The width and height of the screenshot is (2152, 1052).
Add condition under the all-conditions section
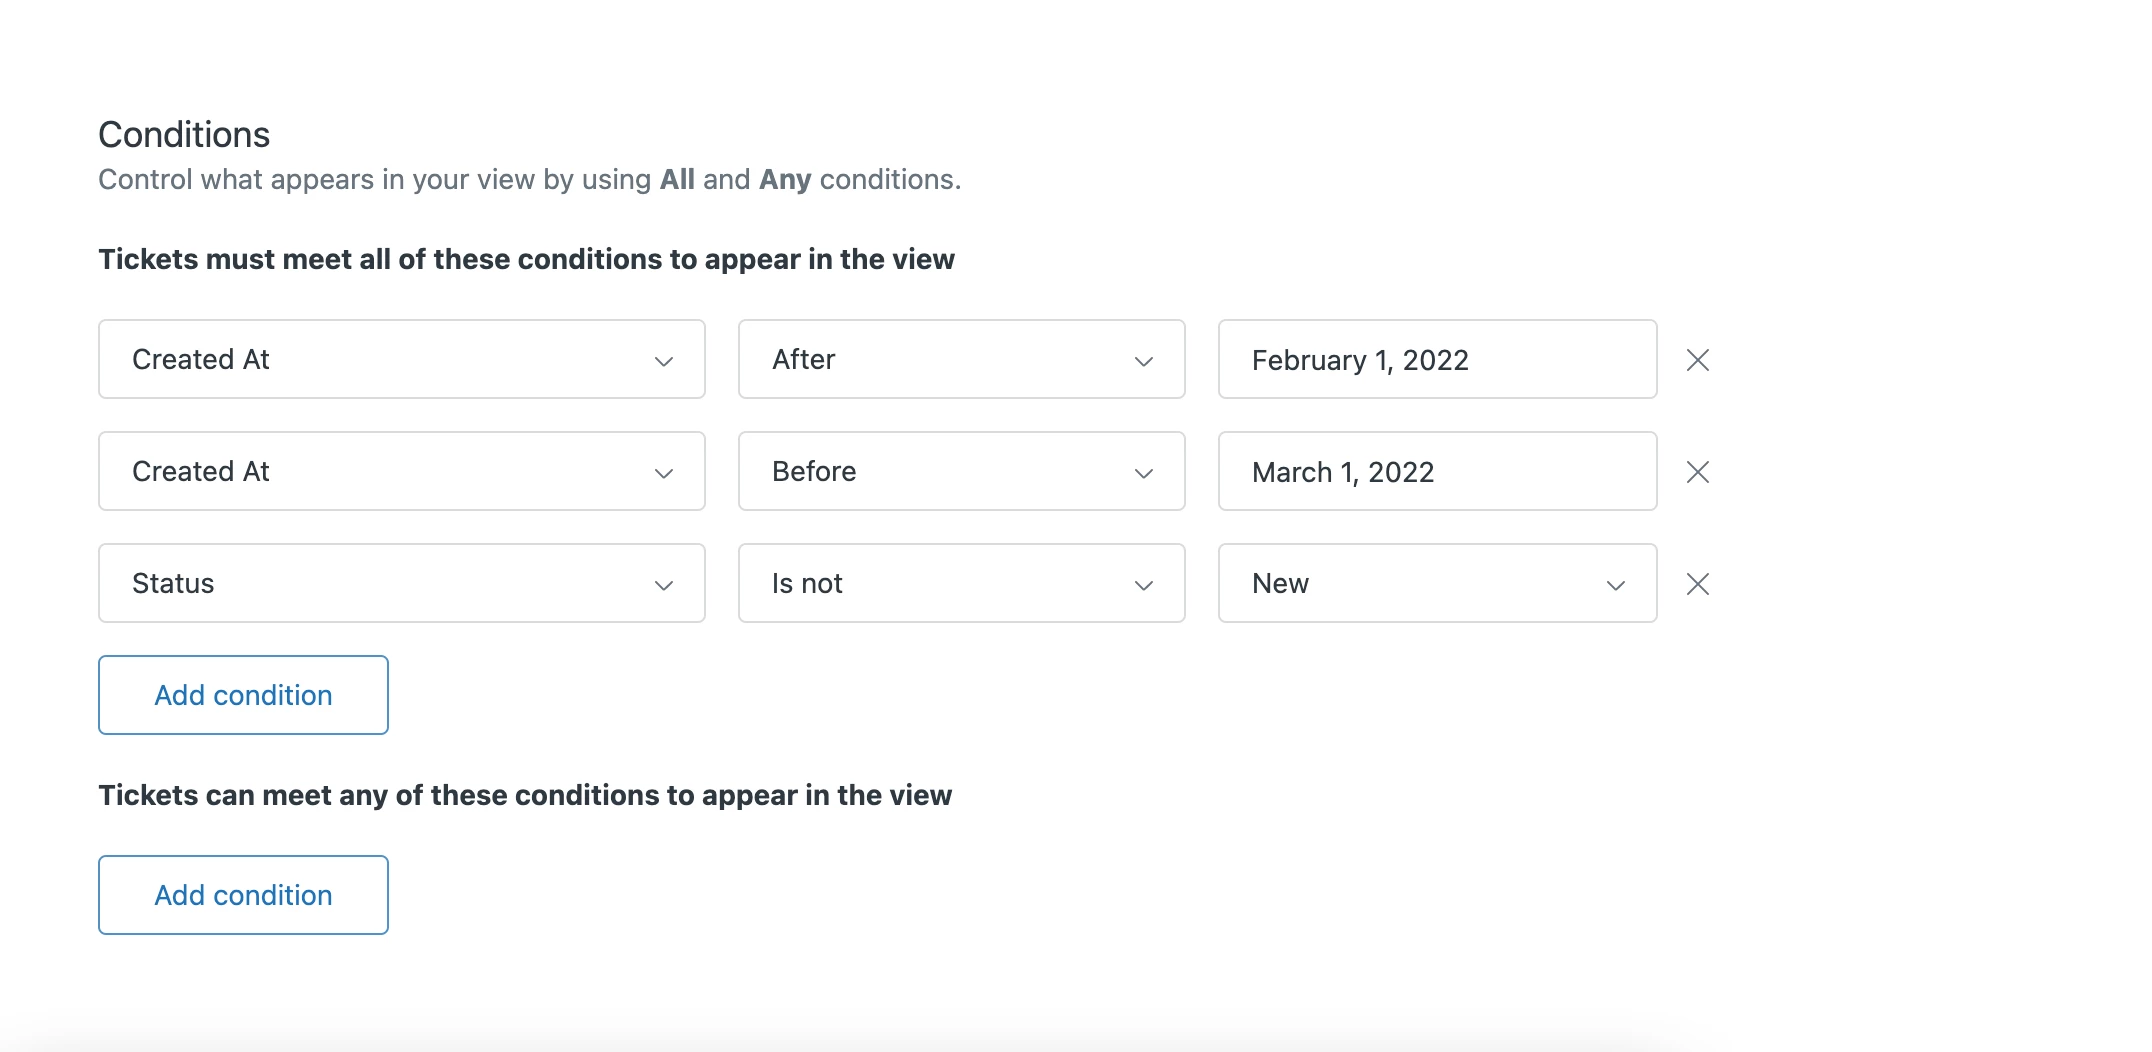coord(243,695)
